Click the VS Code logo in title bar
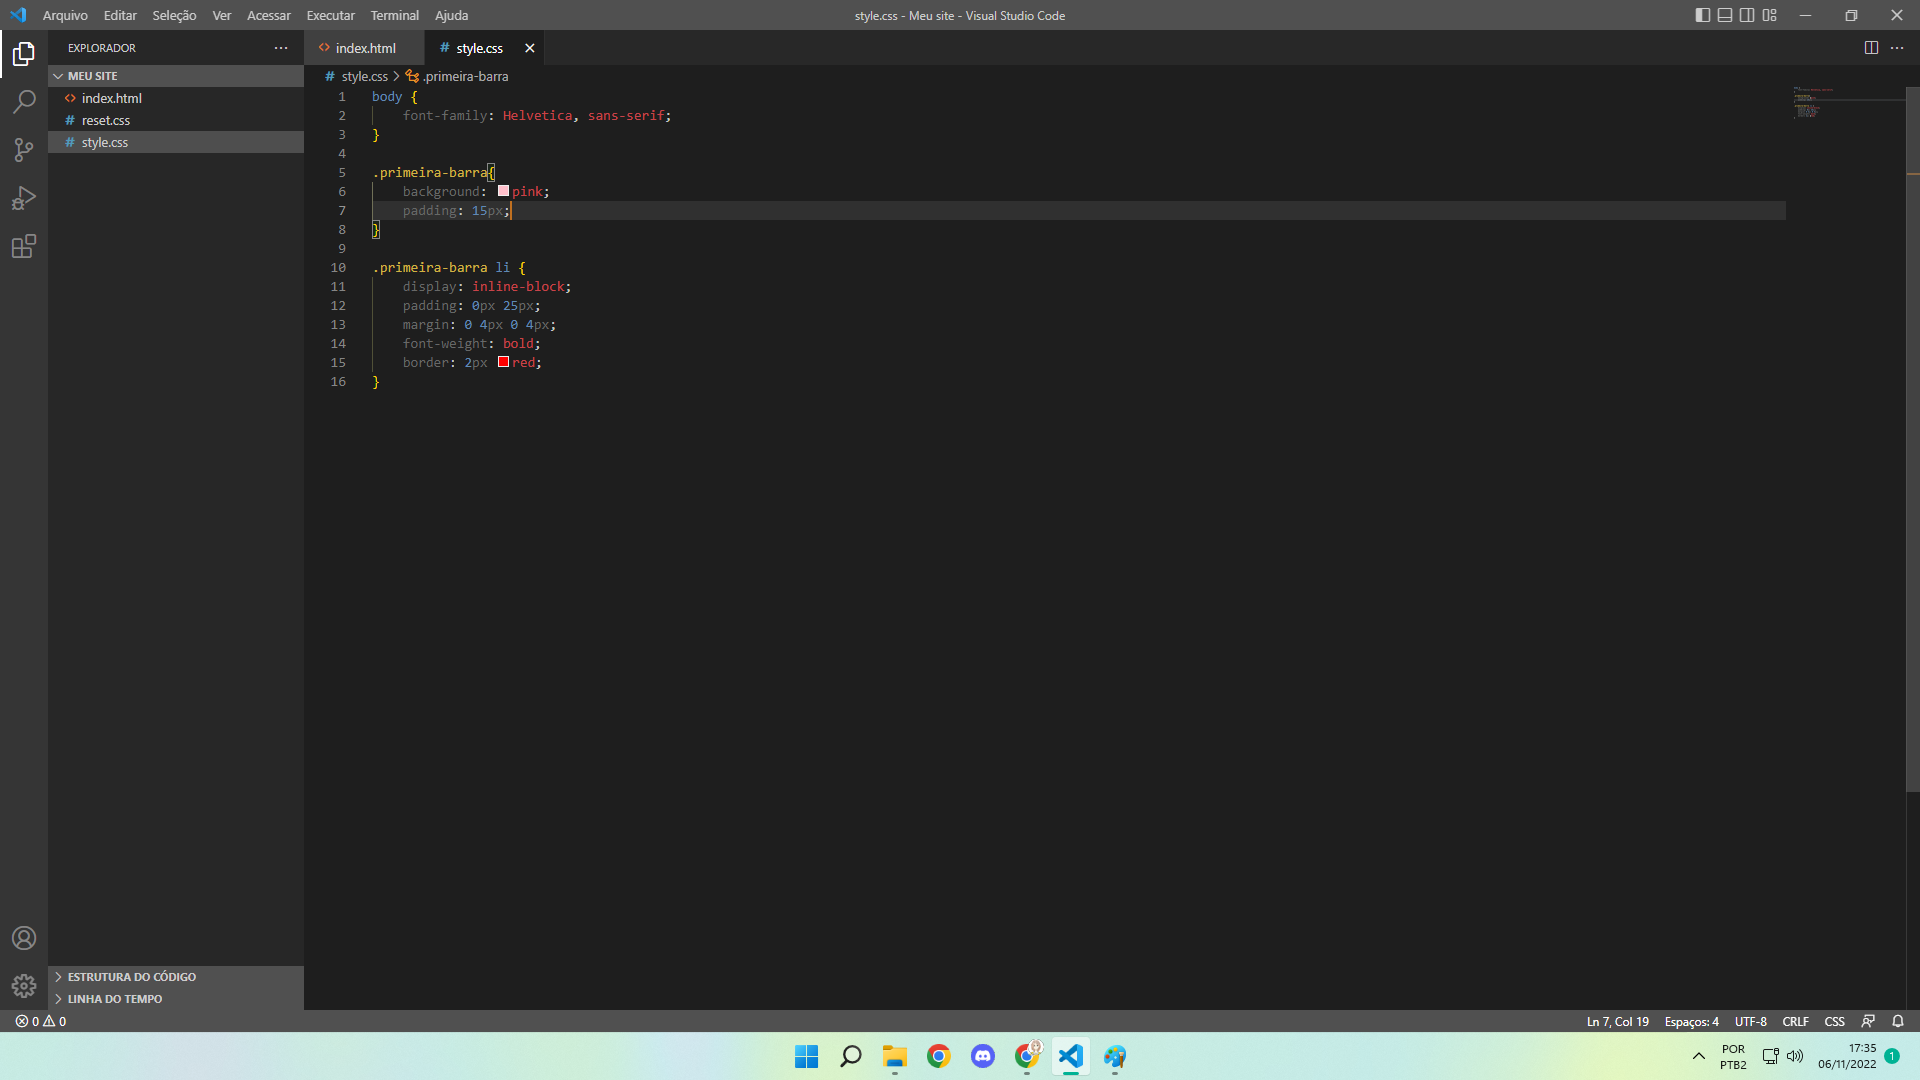Screen dimensions: 1920x1080 pos(18,15)
